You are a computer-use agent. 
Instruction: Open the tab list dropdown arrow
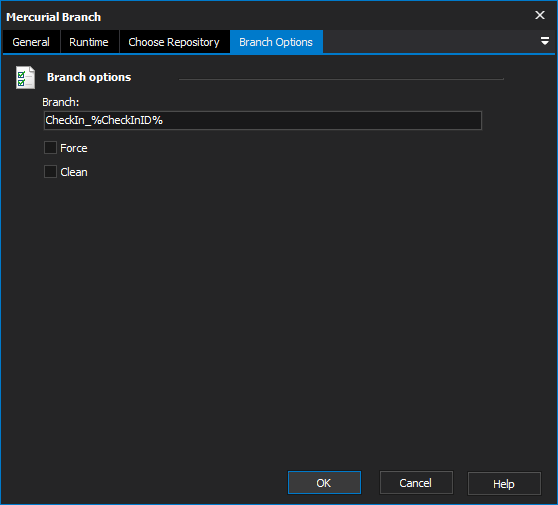coord(544,41)
